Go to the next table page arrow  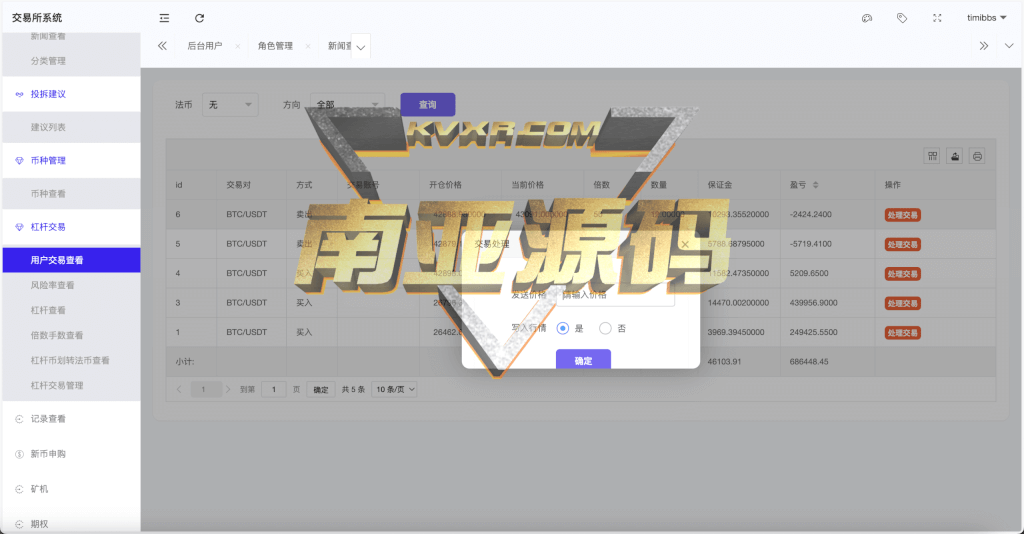pyautogui.click(x=228, y=389)
